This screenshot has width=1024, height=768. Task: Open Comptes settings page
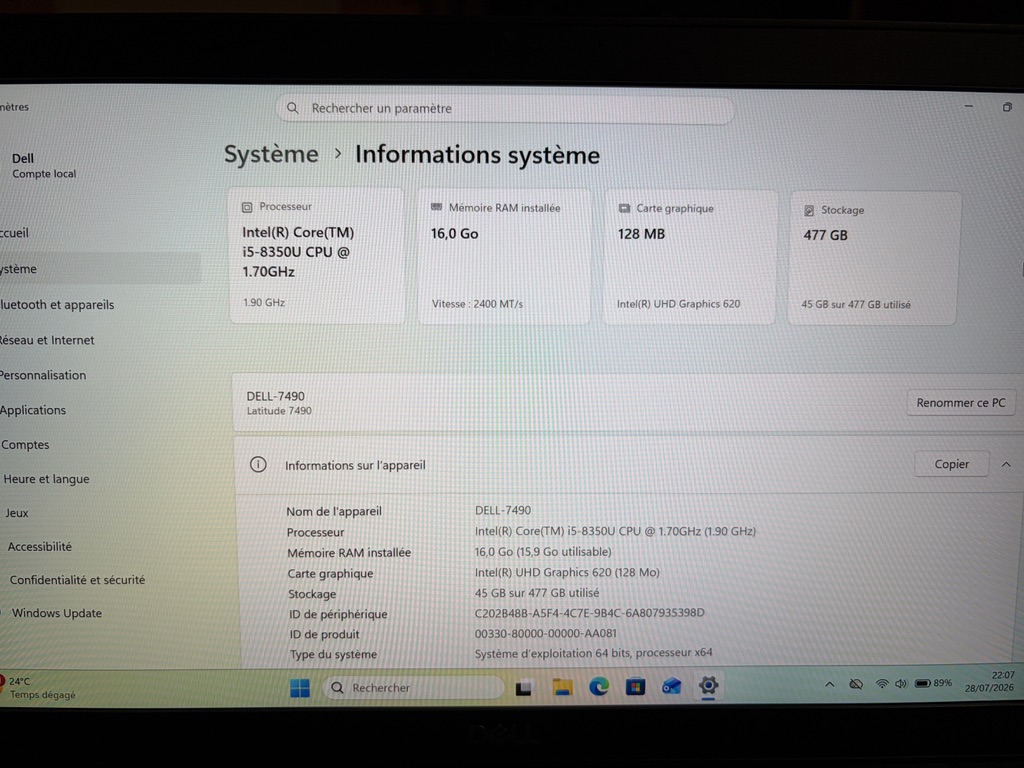[x=25, y=445]
